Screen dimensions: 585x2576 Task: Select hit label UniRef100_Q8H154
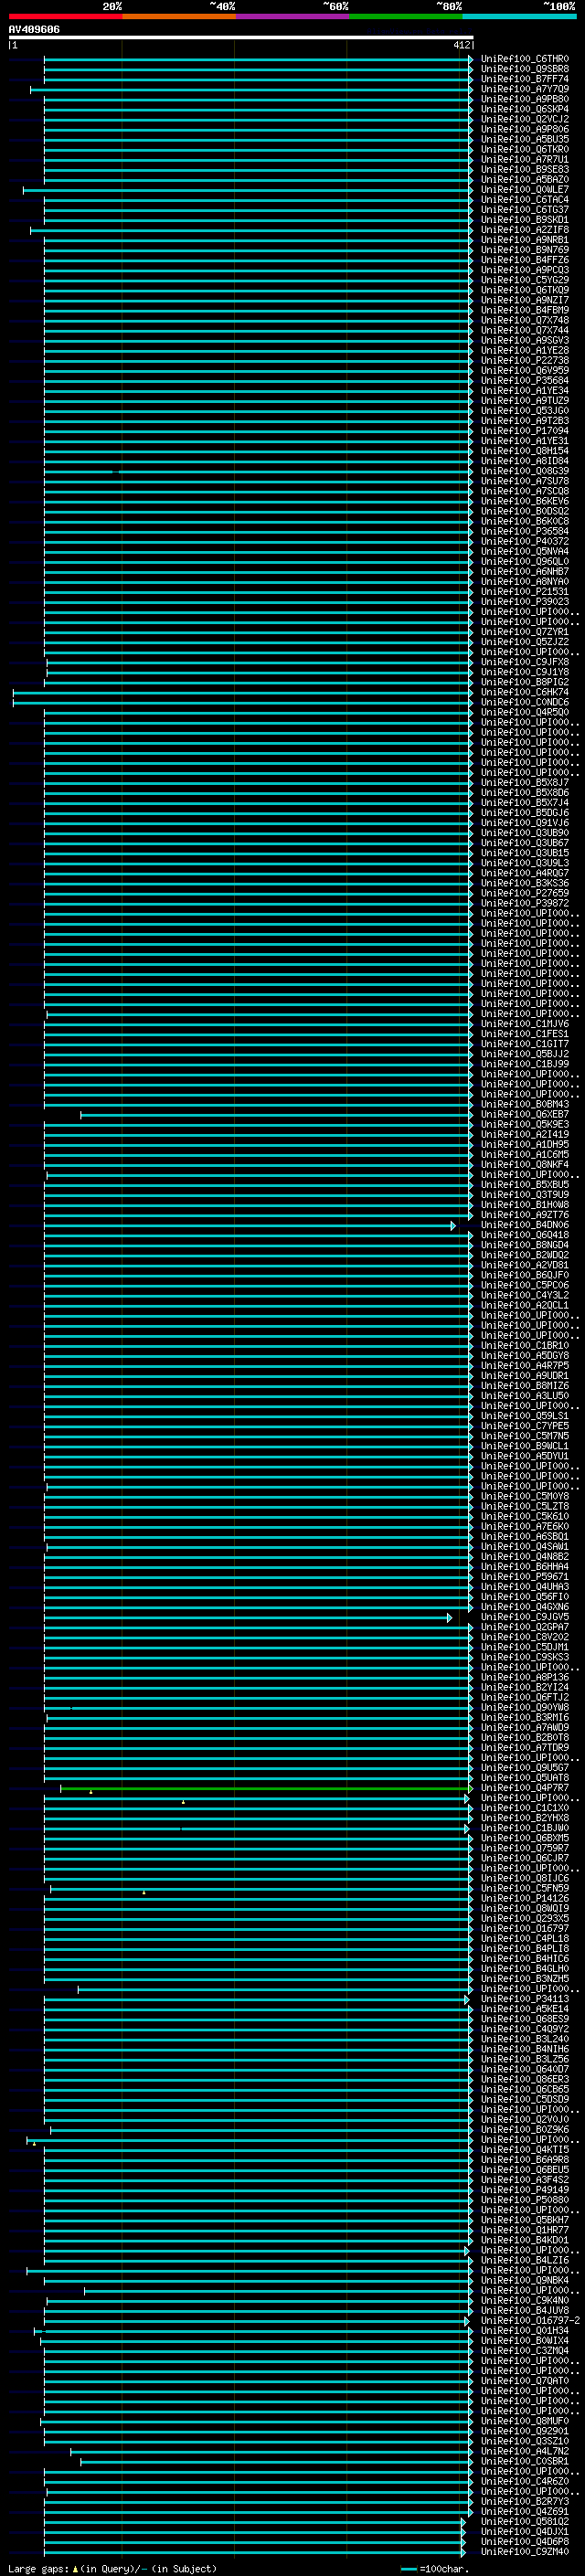(525, 451)
